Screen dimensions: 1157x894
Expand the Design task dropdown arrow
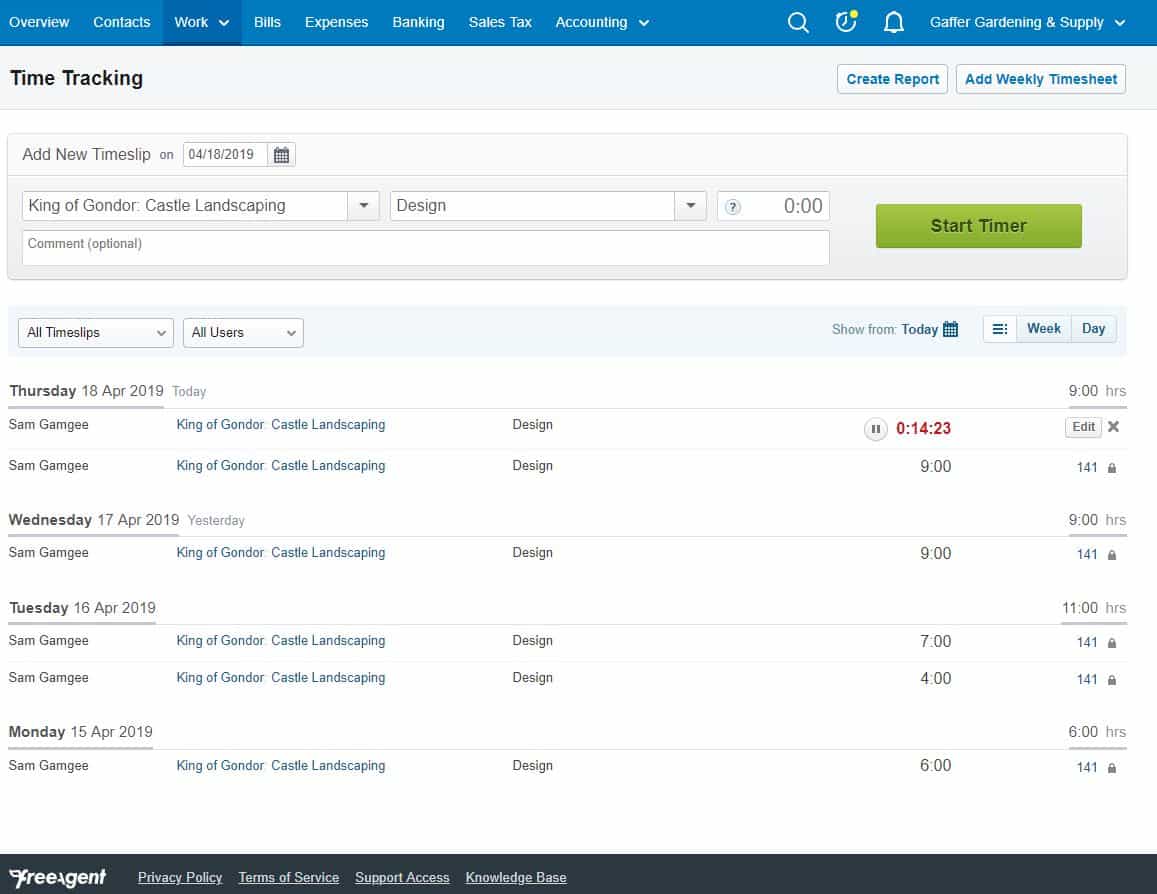tap(690, 206)
